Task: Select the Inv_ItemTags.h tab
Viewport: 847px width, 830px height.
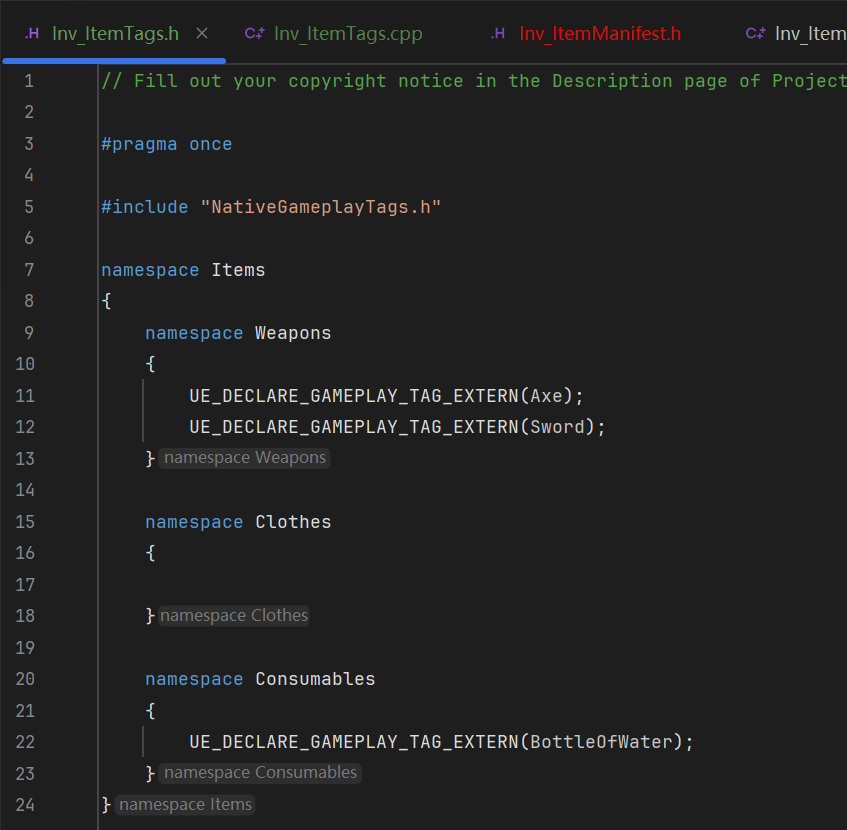Action: coord(115,33)
